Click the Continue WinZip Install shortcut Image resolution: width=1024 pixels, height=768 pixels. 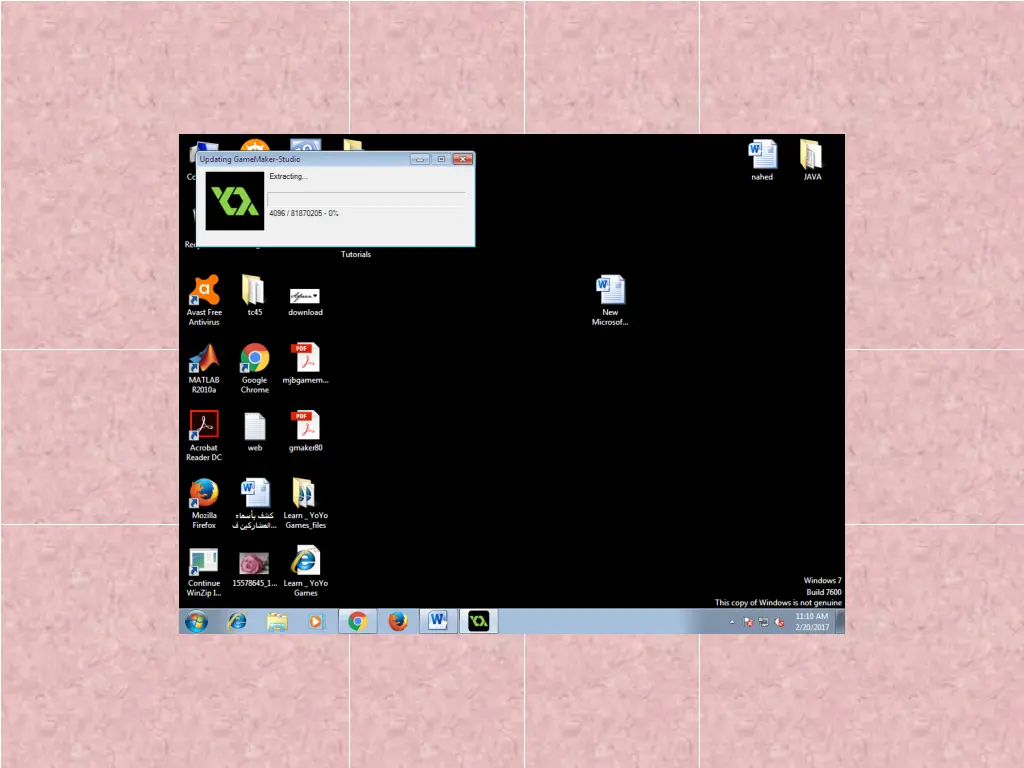[204, 562]
